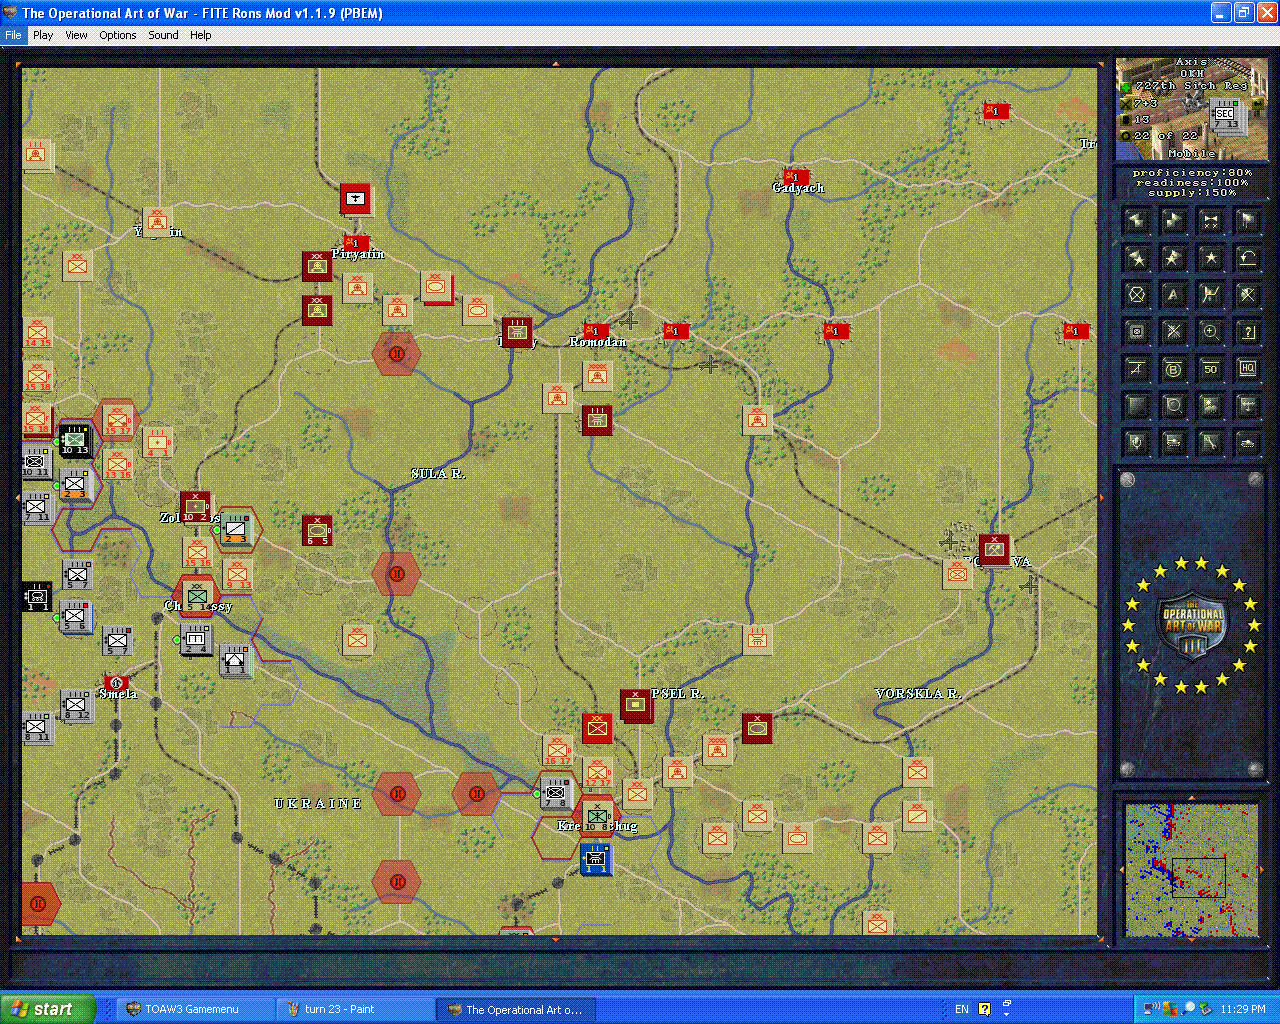Click the minimap overview
1280x1024 pixels.
click(1190, 870)
